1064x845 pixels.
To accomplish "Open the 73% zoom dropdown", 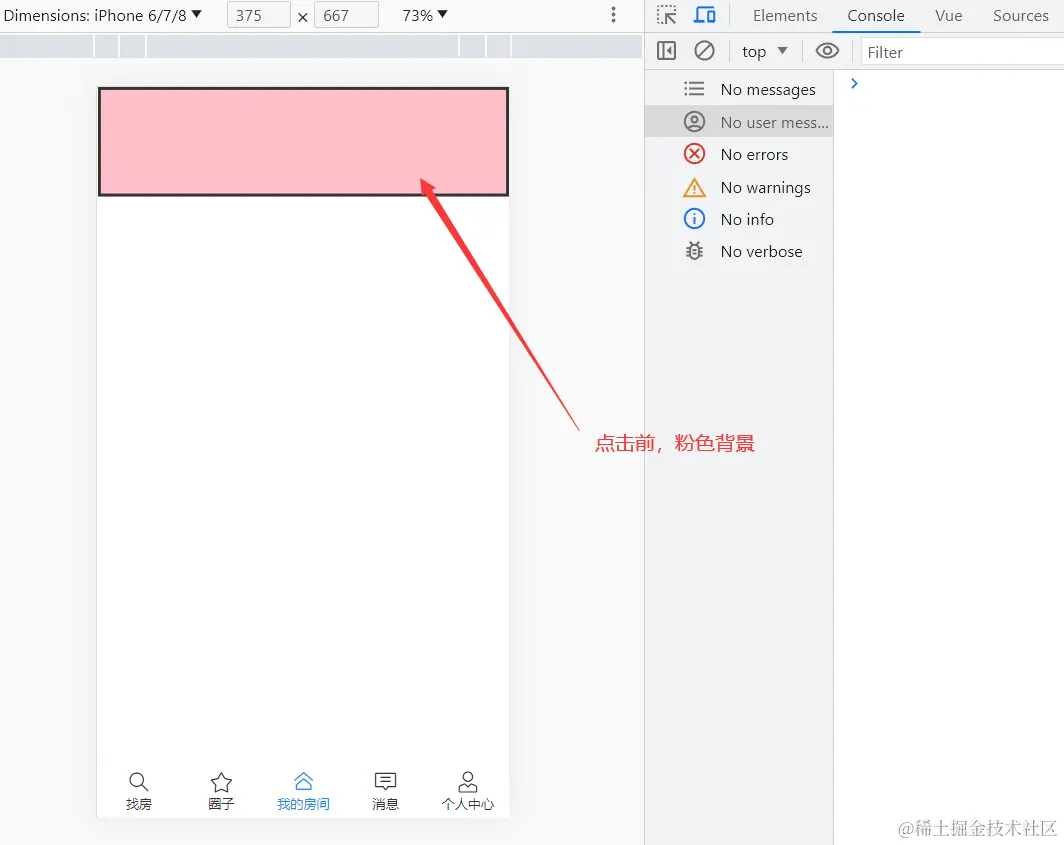I will [423, 15].
